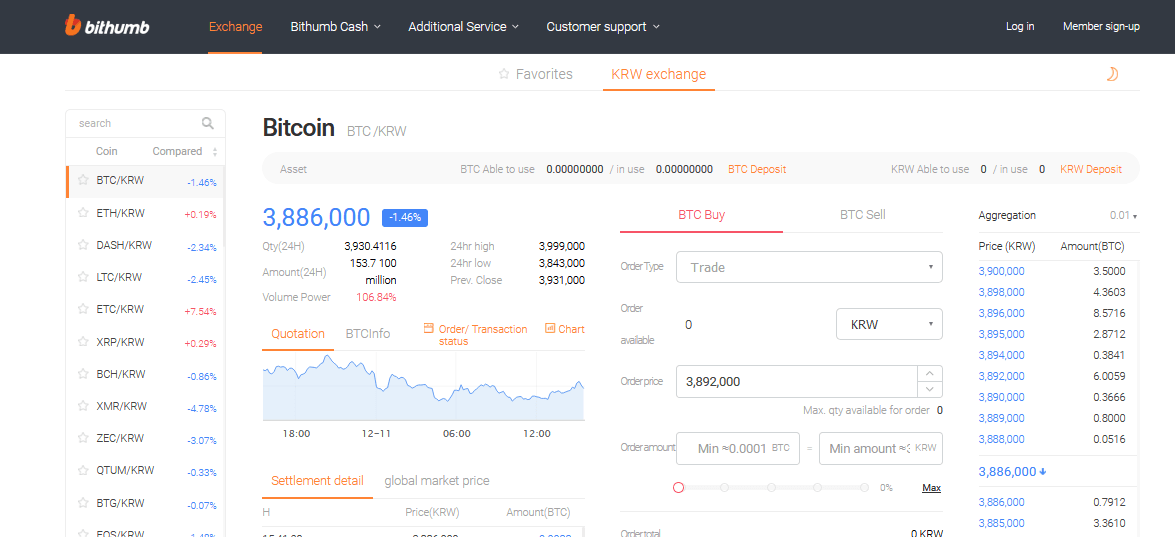Click the 3,900,000 order book price
This screenshot has height=537, width=1175.
[1001, 271]
